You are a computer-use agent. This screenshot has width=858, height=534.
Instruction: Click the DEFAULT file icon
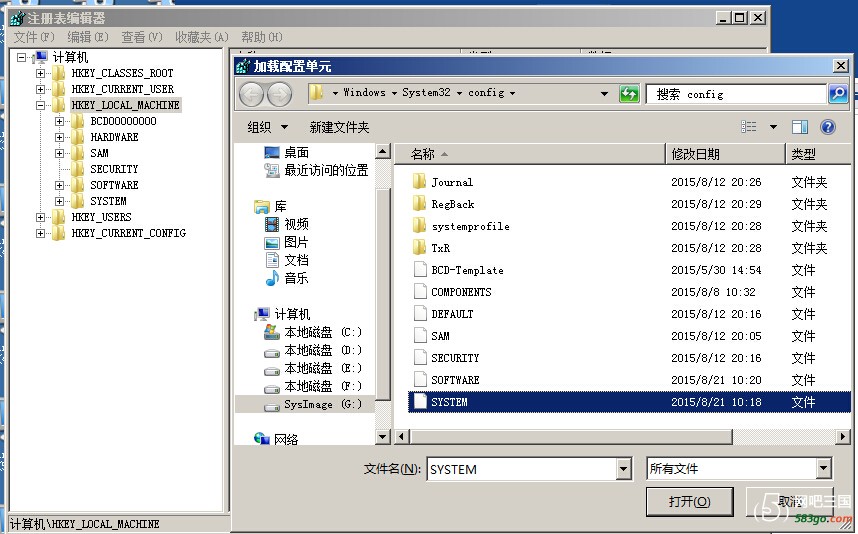click(x=420, y=313)
